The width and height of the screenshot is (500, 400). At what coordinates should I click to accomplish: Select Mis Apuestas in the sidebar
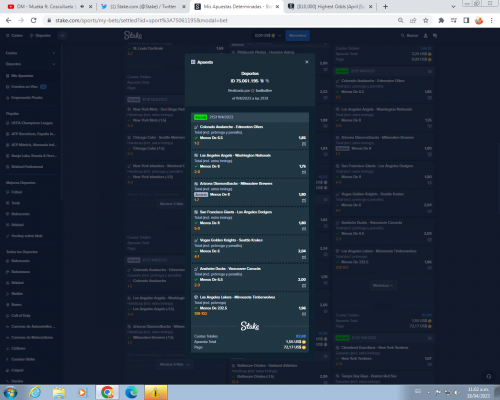tap(30, 76)
